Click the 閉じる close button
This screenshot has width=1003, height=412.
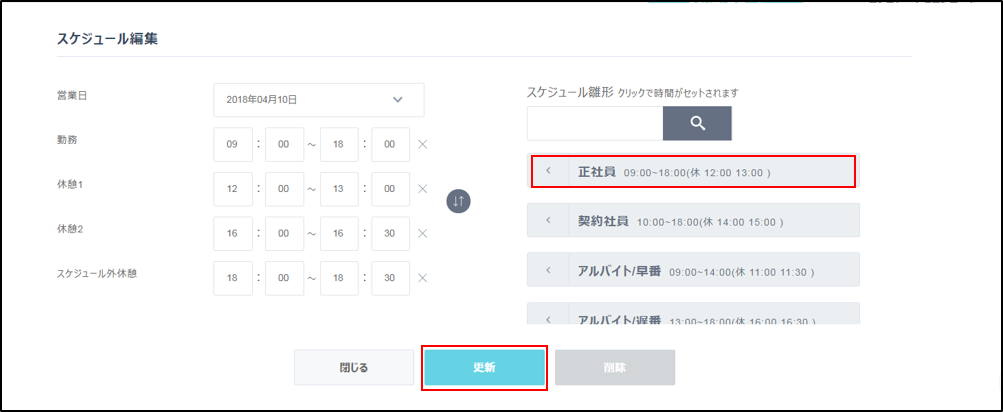(x=354, y=367)
